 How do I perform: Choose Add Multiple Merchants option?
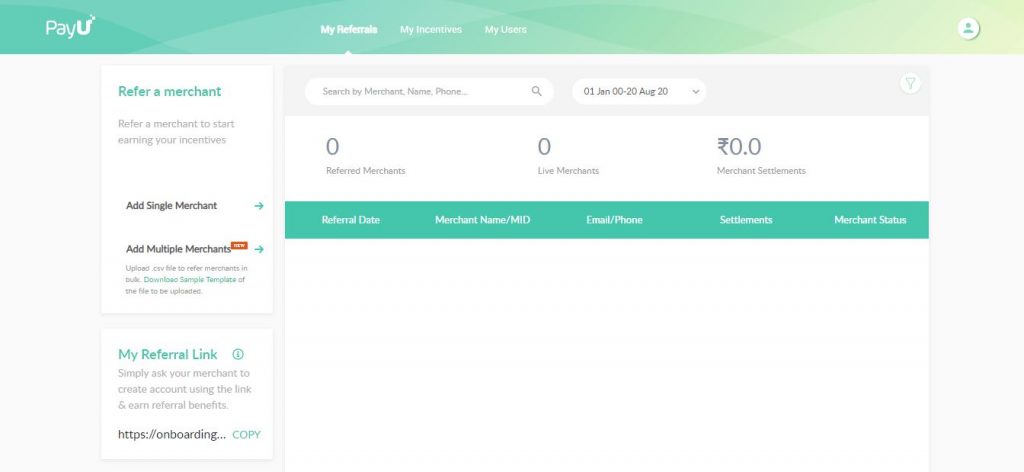click(178, 249)
